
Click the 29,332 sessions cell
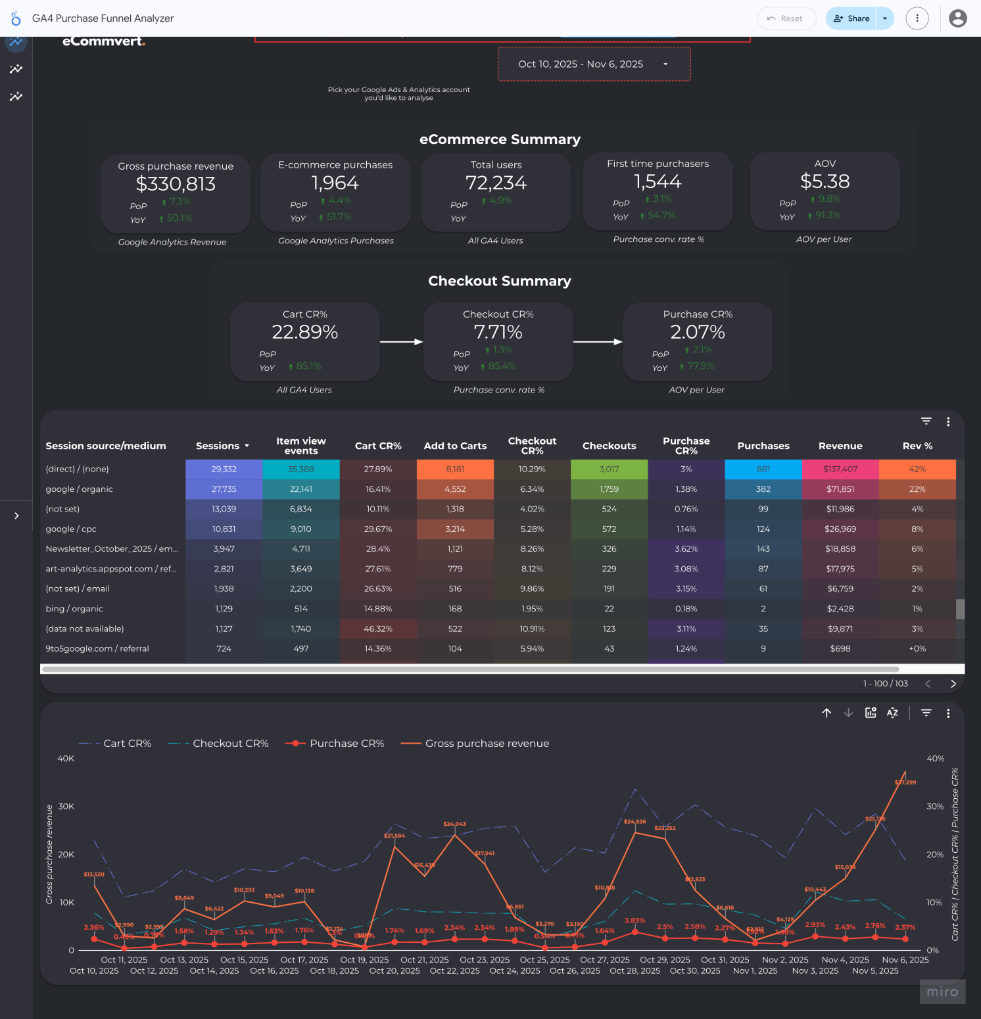pos(223,469)
